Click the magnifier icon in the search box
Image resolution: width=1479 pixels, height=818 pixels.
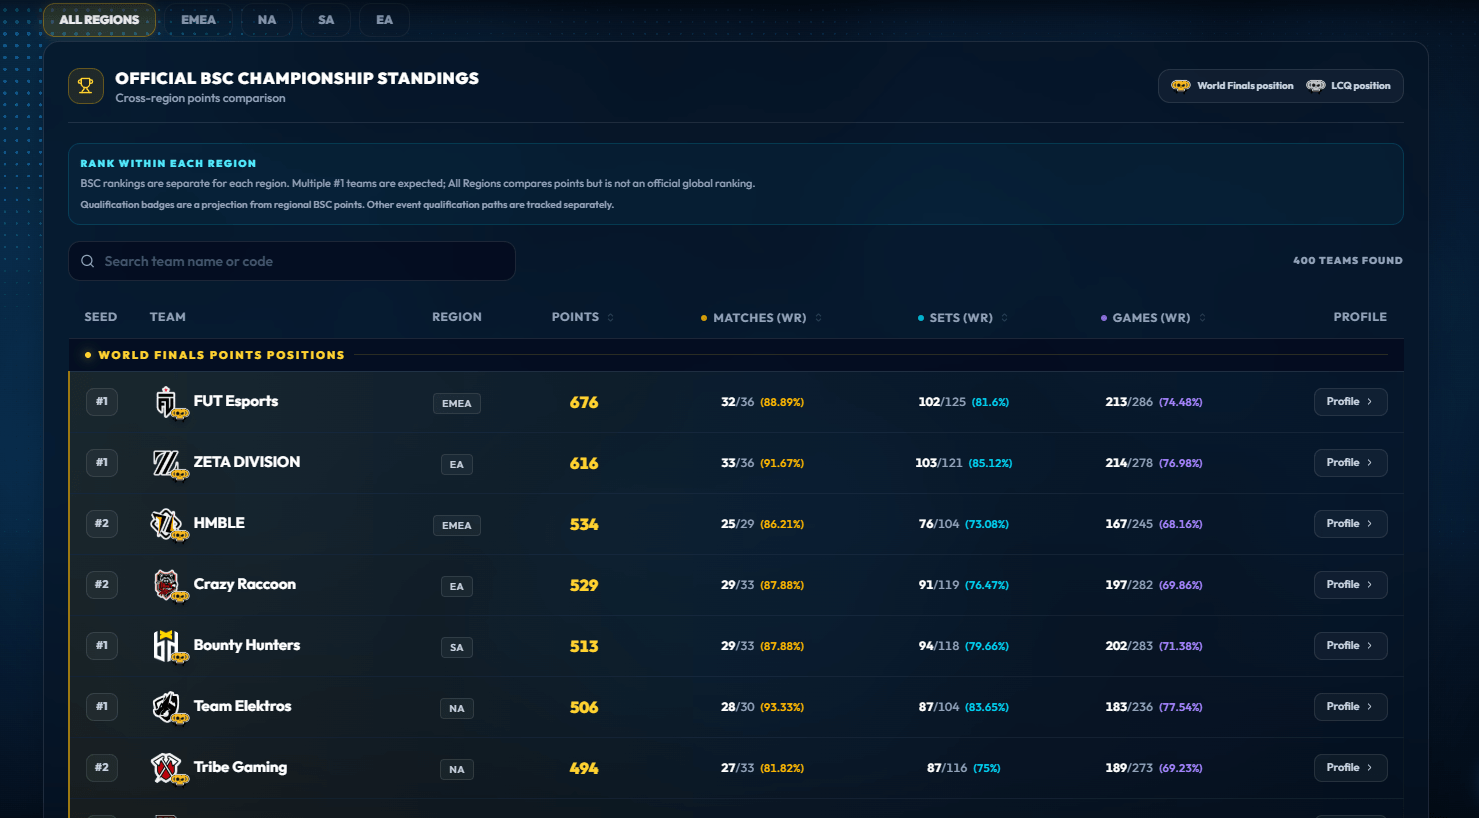pos(88,261)
